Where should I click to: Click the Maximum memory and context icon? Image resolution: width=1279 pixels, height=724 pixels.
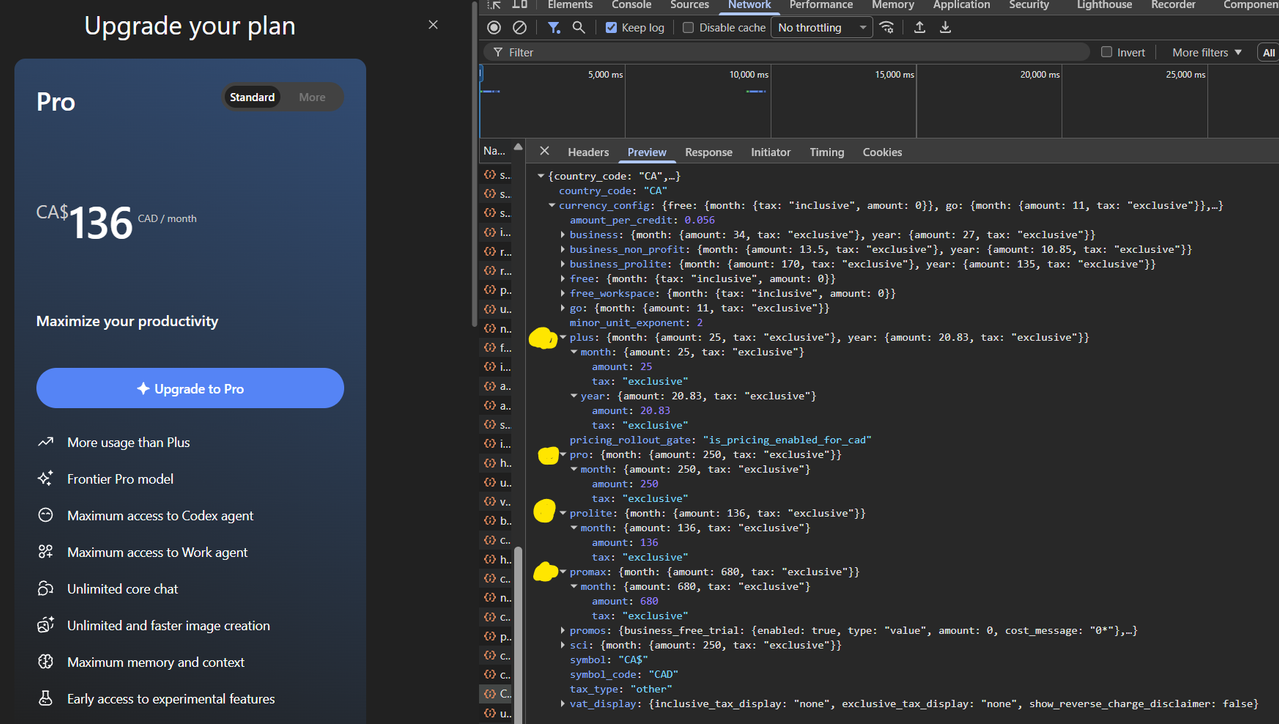[45, 662]
